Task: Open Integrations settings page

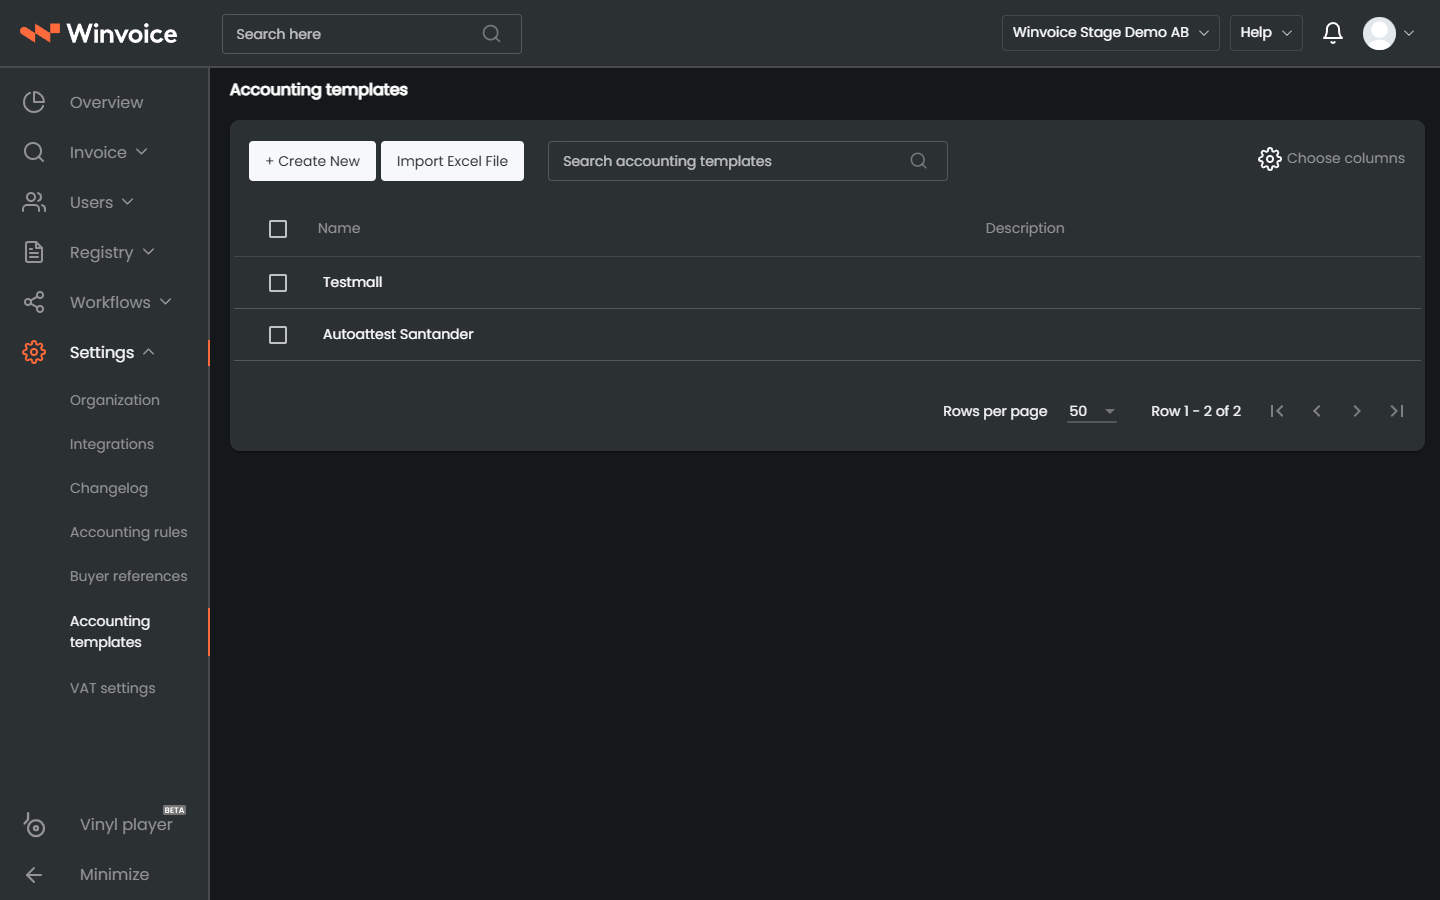Action: 112,444
